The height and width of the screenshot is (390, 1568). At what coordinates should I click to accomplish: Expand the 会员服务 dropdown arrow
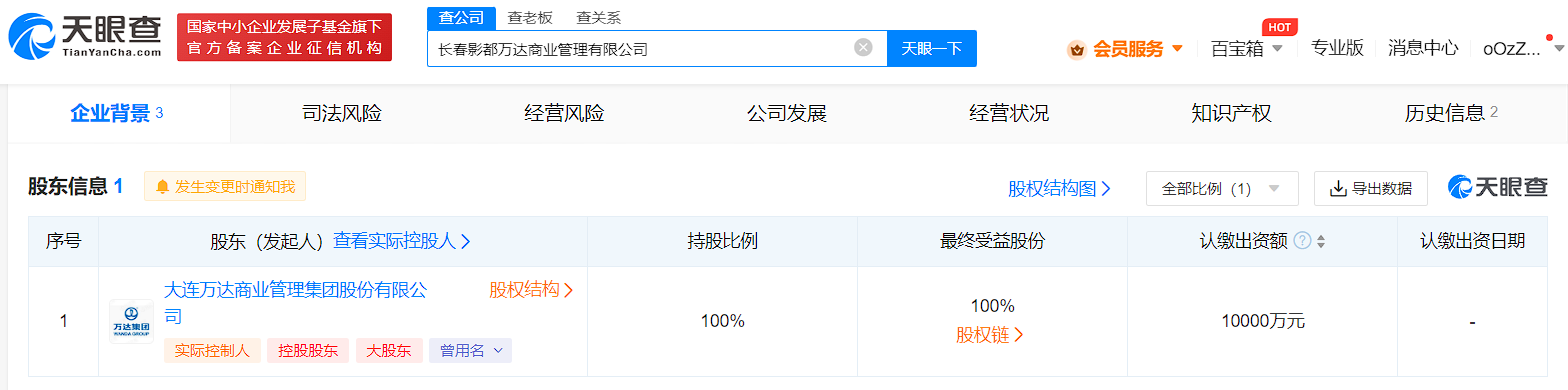click(x=1177, y=49)
